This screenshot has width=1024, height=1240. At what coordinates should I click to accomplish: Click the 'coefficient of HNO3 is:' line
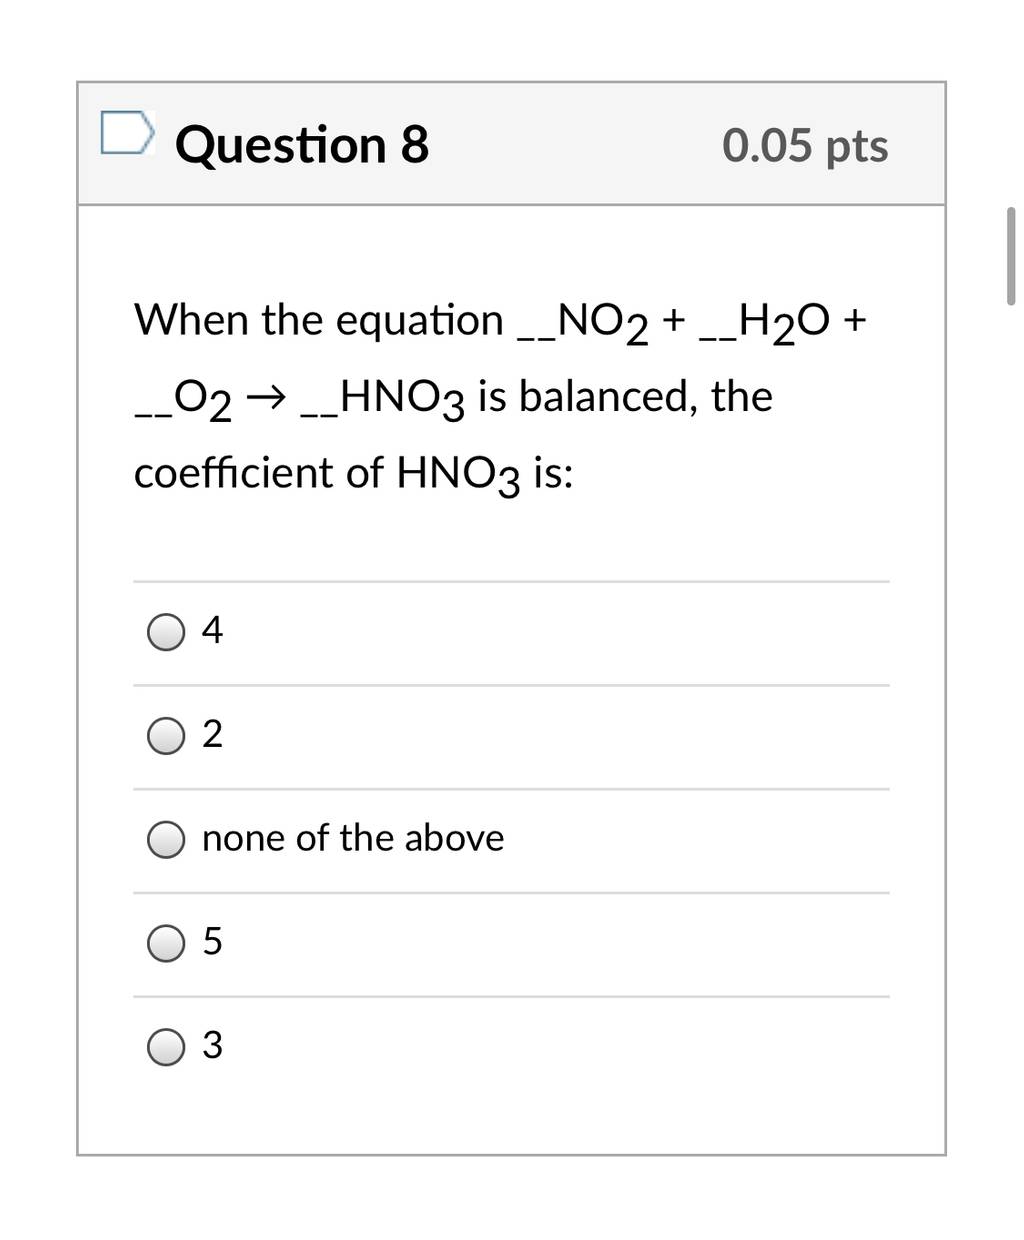(x=354, y=474)
